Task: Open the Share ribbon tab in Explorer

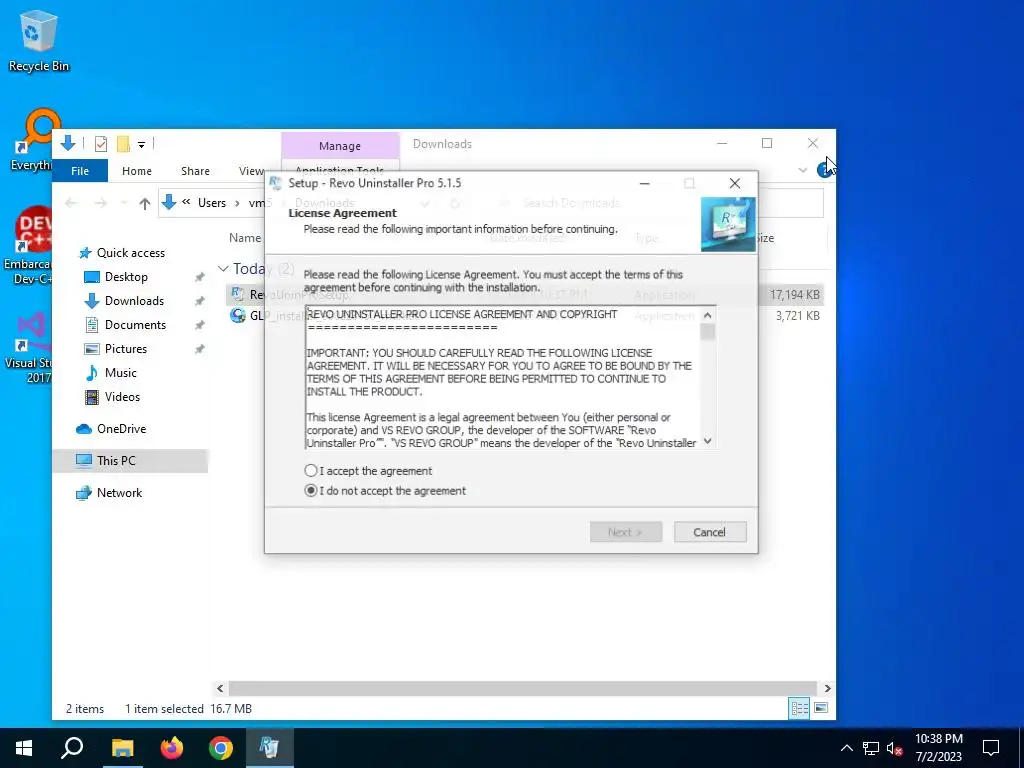Action: pyautogui.click(x=195, y=171)
